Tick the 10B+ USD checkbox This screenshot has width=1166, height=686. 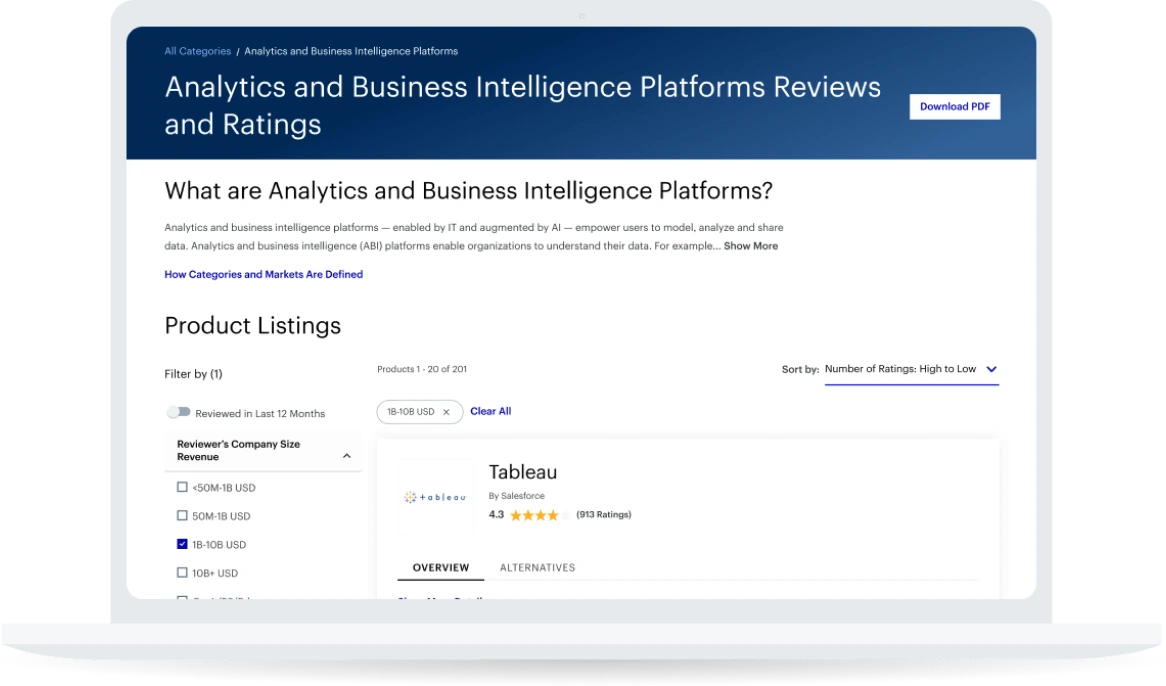coord(182,573)
